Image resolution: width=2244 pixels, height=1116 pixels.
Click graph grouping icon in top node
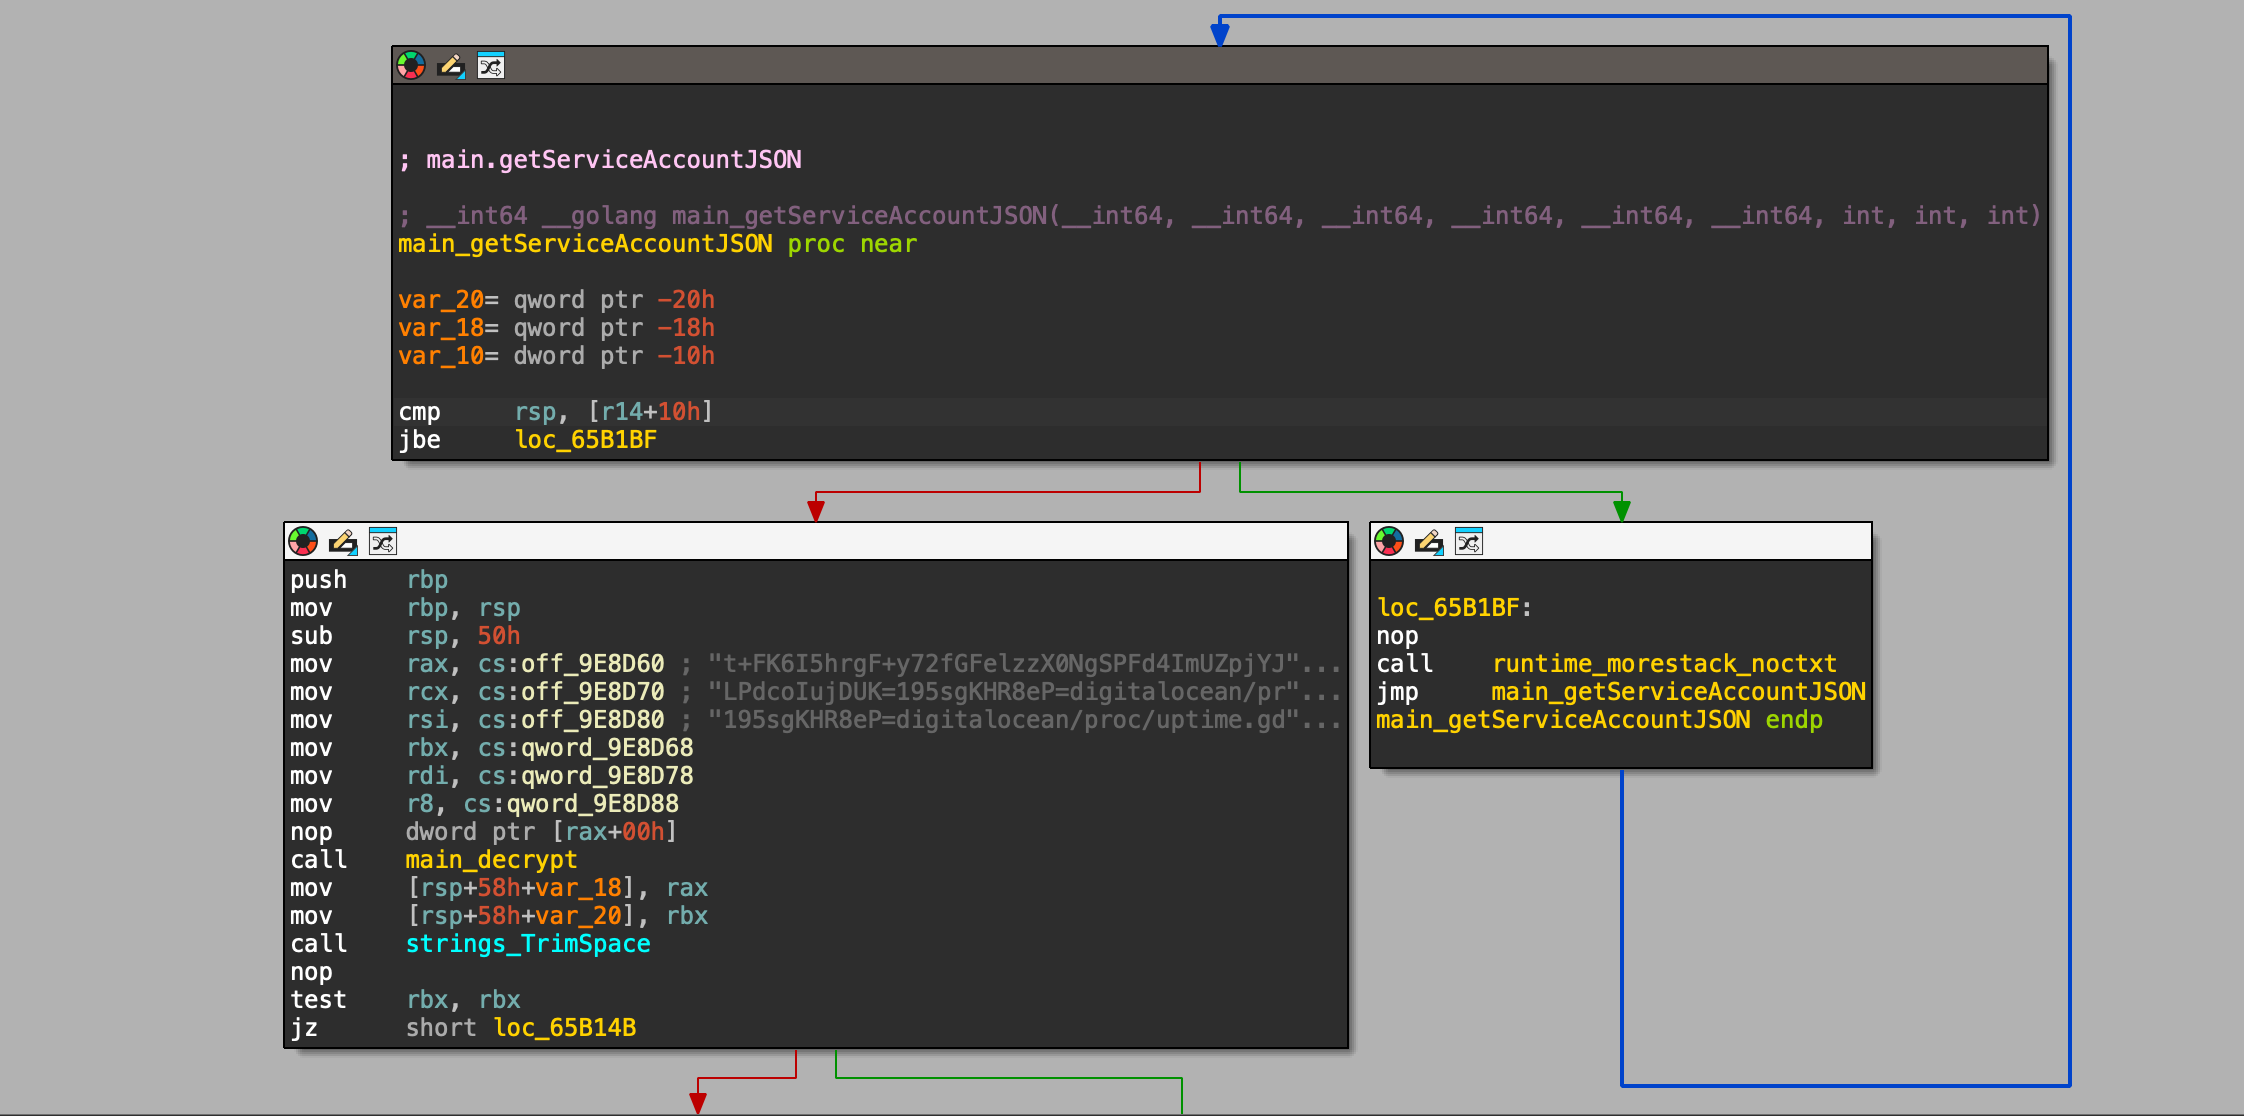491,66
